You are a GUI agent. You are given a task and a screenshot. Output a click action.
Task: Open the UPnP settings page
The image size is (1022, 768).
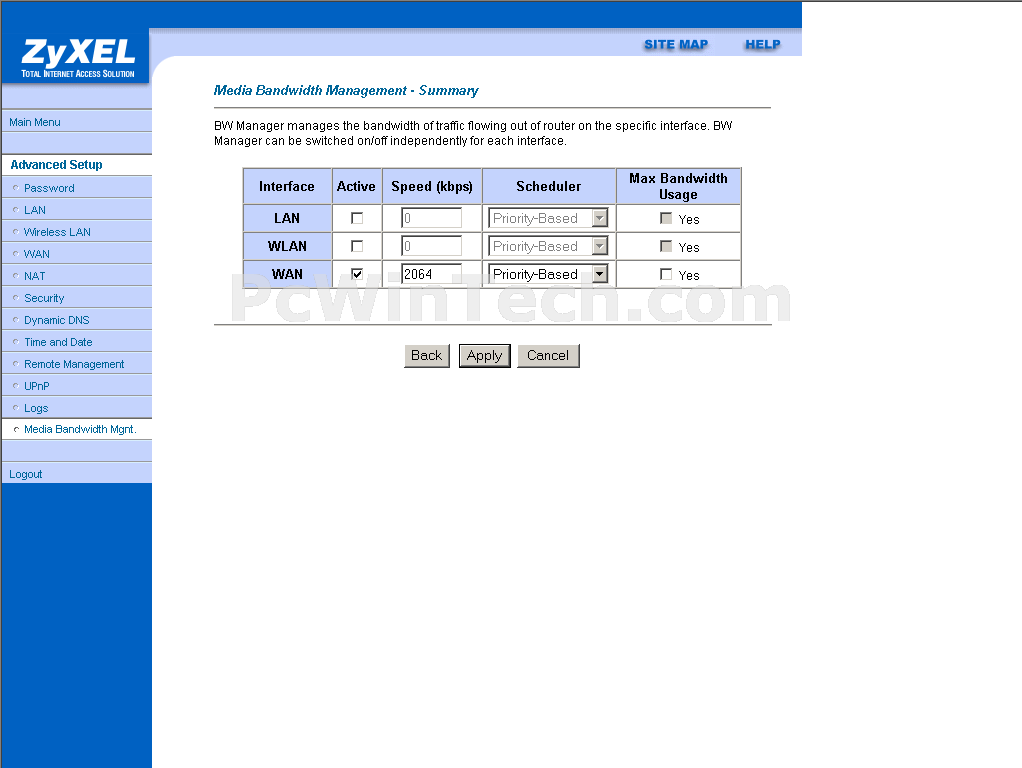tap(36, 386)
